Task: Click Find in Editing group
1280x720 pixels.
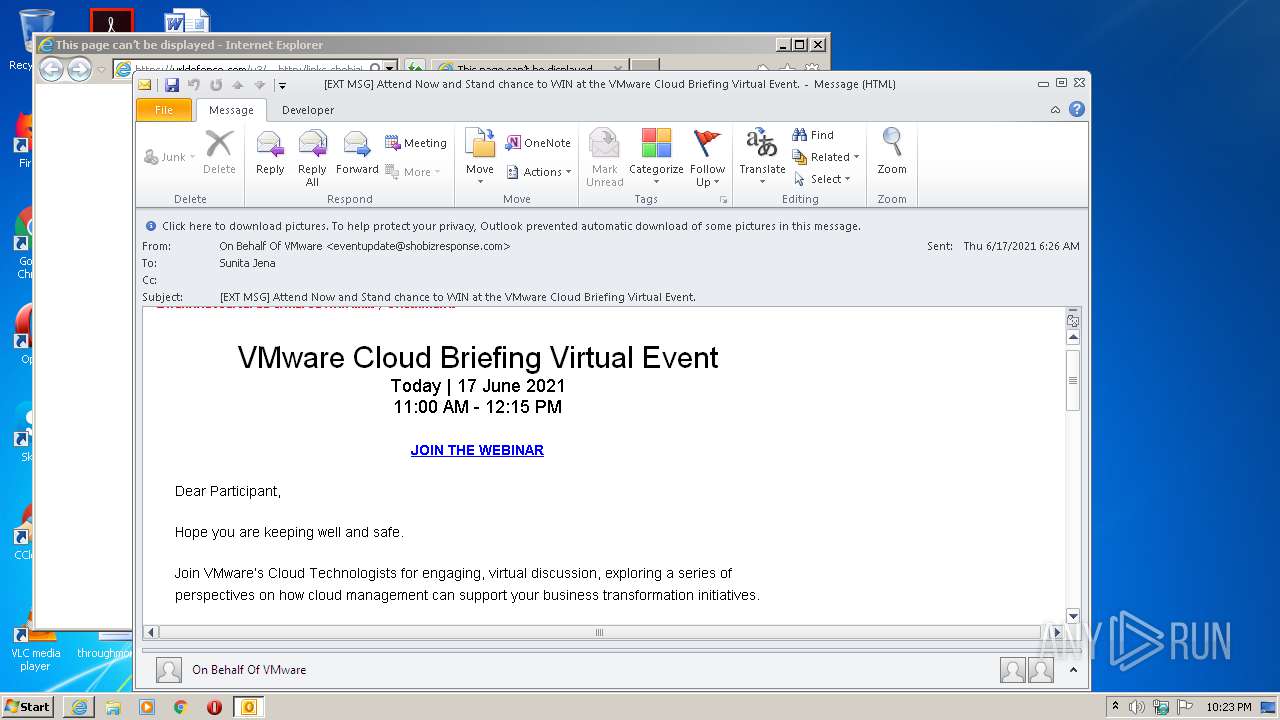Action: (x=813, y=135)
